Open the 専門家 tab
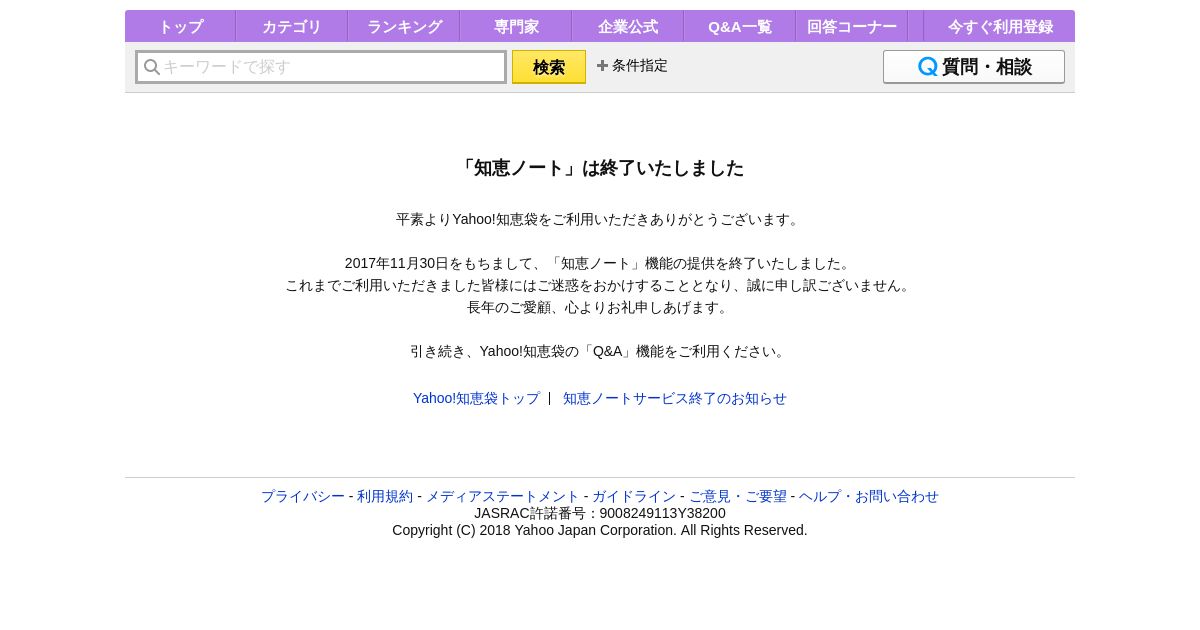1200x630 pixels. (x=516, y=27)
